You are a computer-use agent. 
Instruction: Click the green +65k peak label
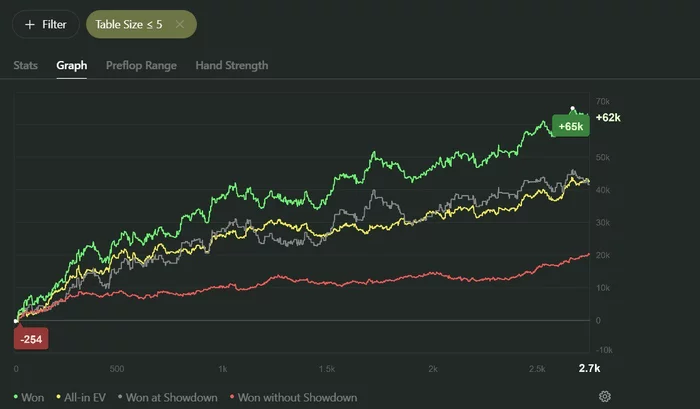(x=570, y=126)
